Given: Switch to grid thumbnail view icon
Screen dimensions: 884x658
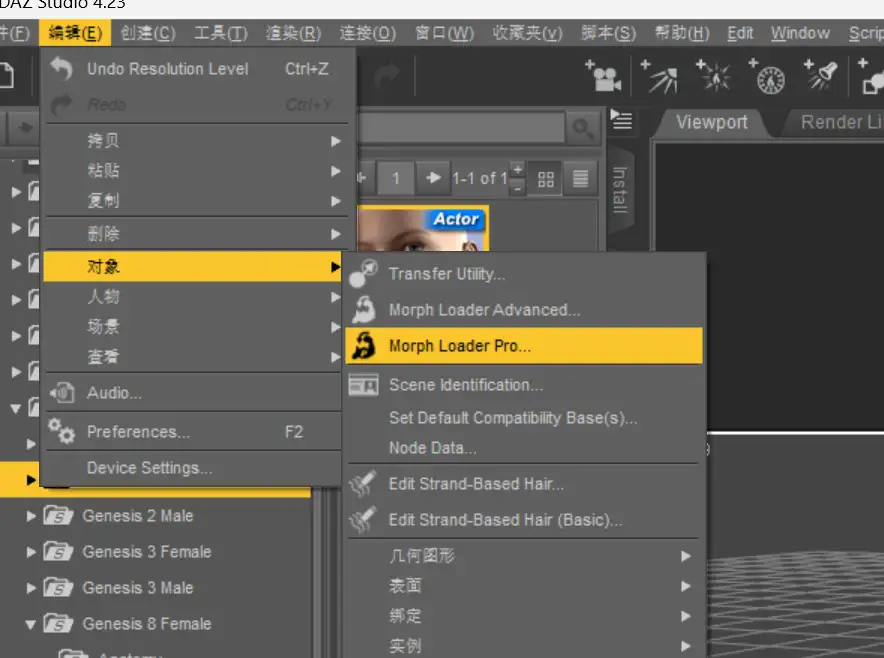Looking at the screenshot, I should [546, 179].
